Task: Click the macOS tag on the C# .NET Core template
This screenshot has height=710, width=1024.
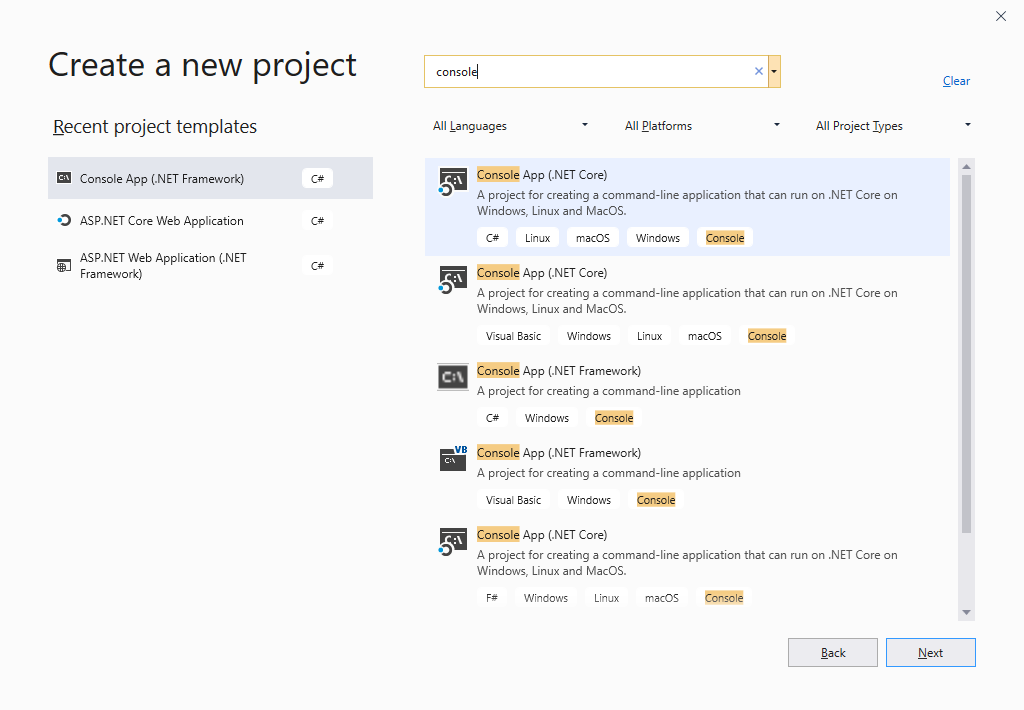Action: coord(593,238)
